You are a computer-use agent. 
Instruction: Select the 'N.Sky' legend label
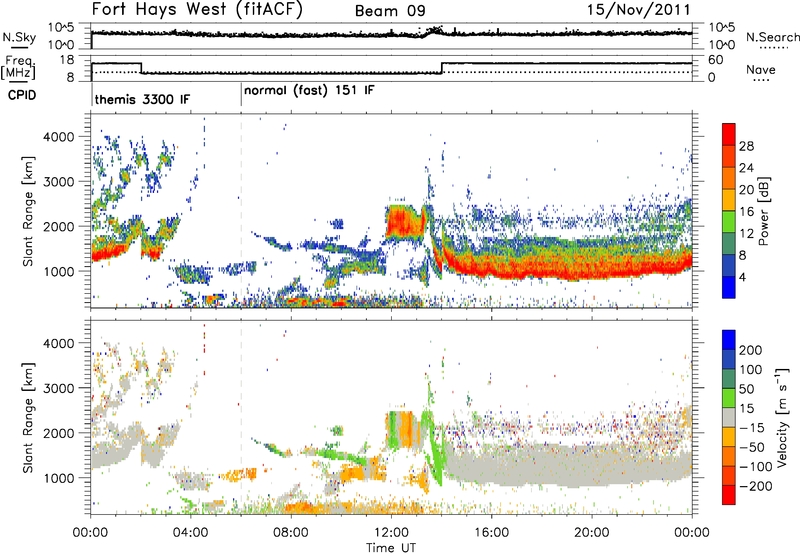(19, 37)
